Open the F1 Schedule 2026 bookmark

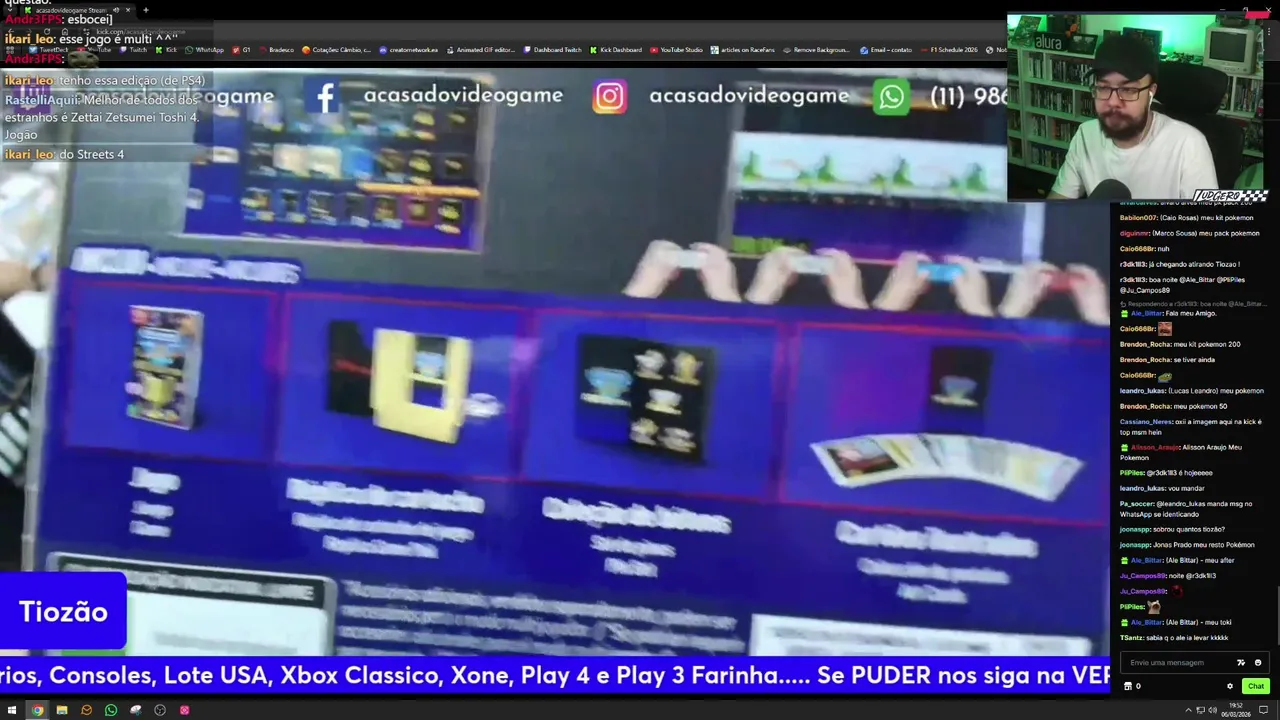(947, 50)
